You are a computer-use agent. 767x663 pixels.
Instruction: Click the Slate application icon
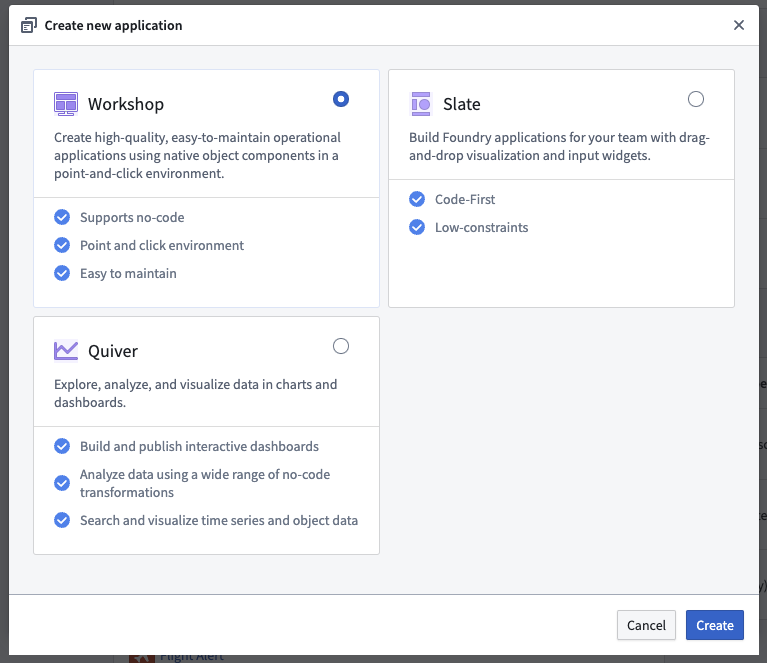point(421,104)
